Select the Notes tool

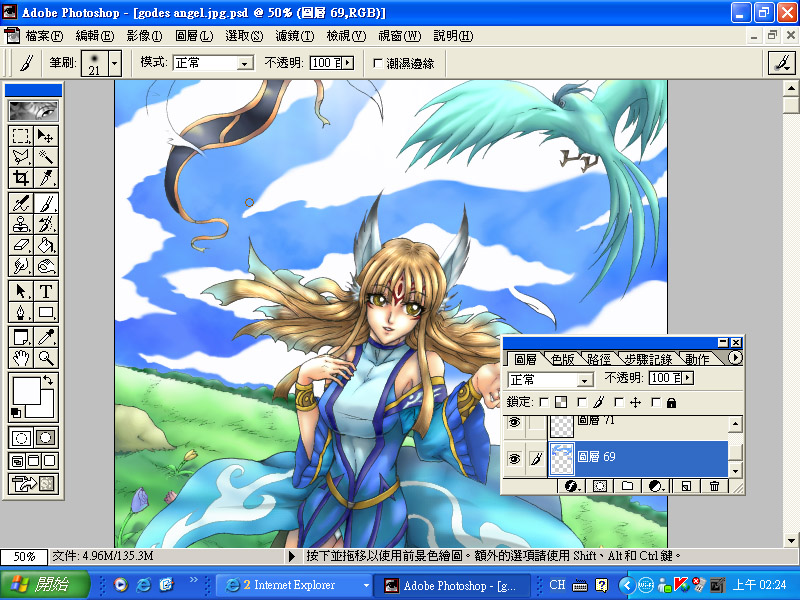click(21, 337)
